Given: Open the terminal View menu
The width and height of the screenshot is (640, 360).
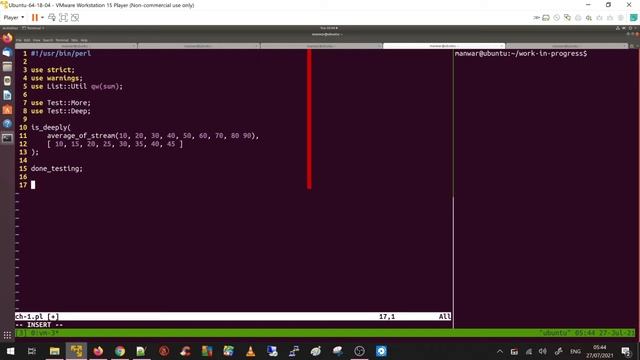Looking at the screenshot, I should (x=37, y=40).
